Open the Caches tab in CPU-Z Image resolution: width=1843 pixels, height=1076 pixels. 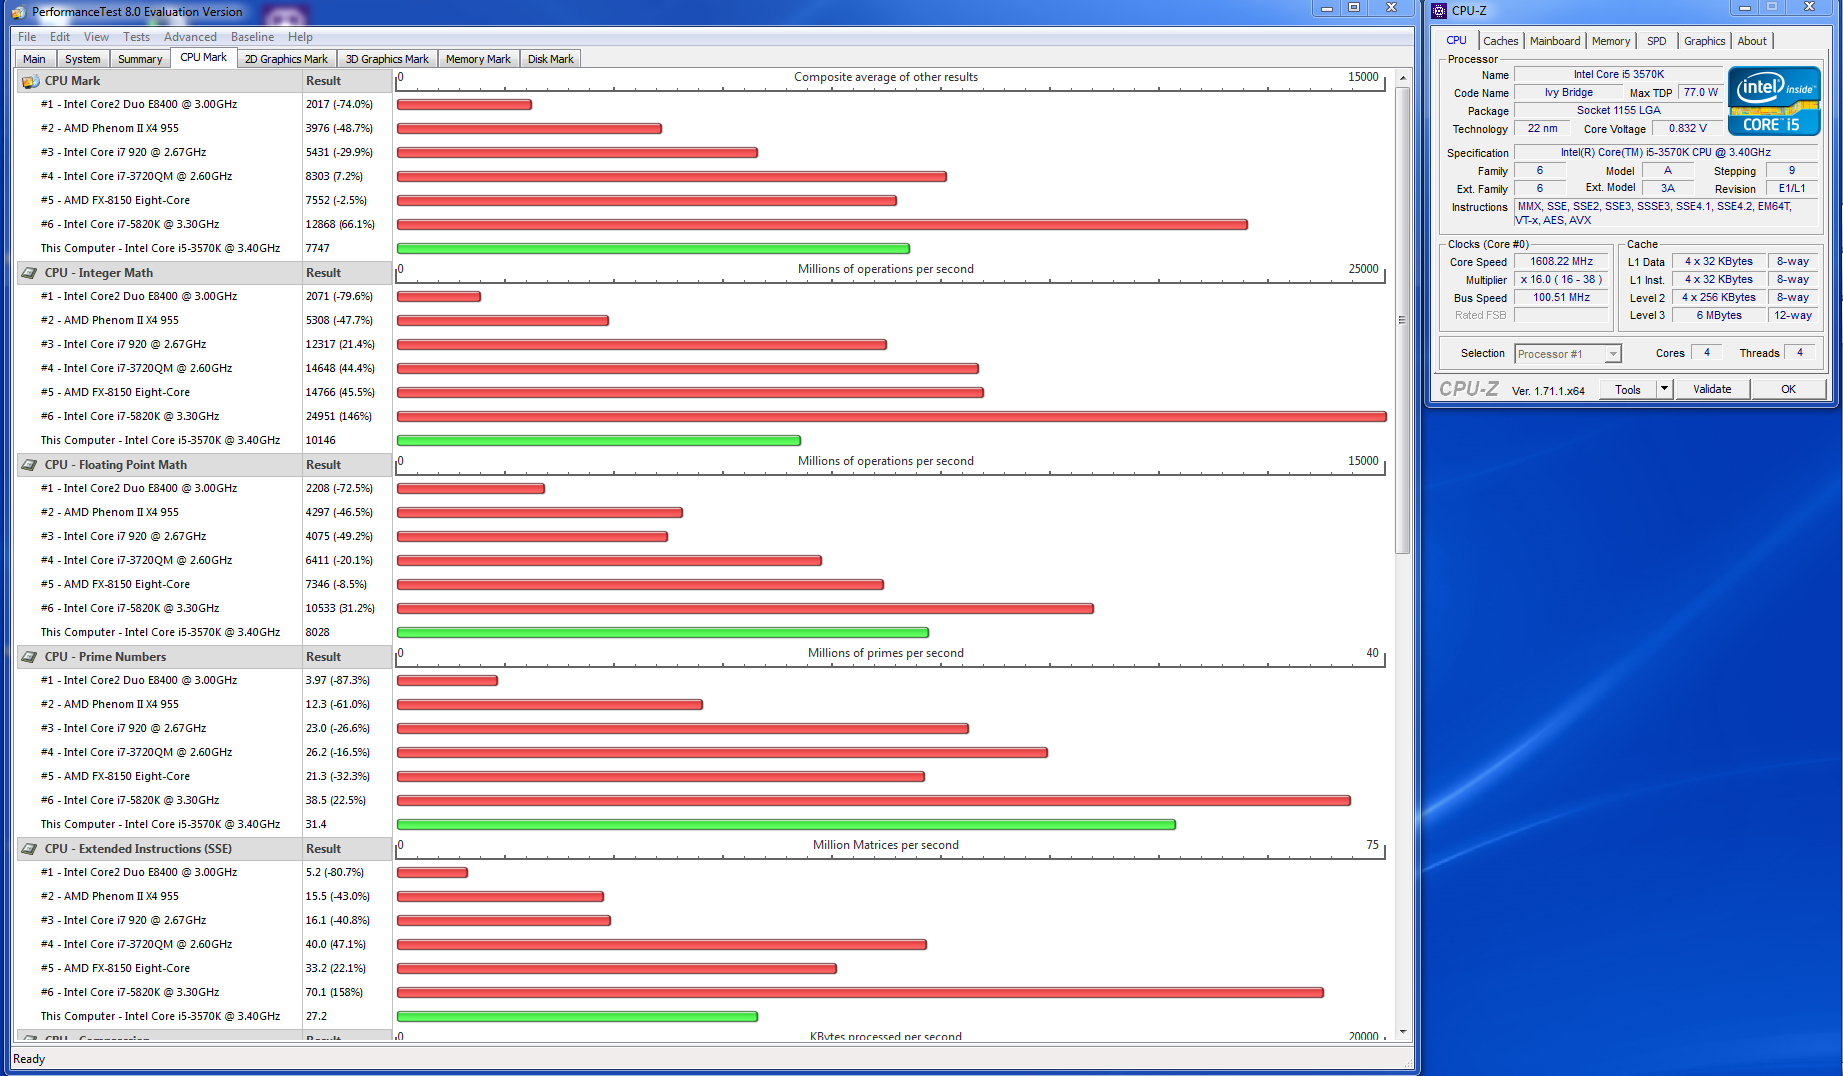[1500, 41]
